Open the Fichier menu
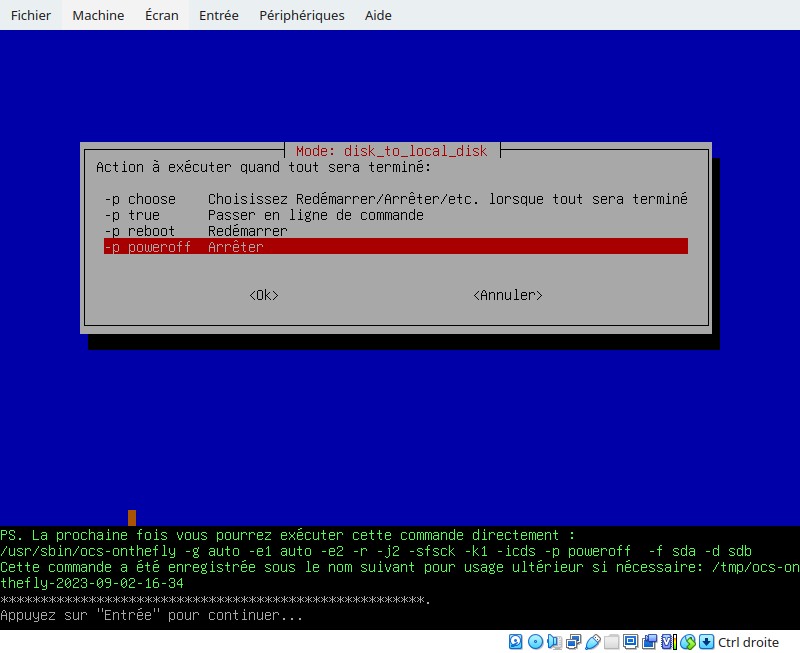The height and width of the screenshot is (653, 800). pyautogui.click(x=31, y=15)
